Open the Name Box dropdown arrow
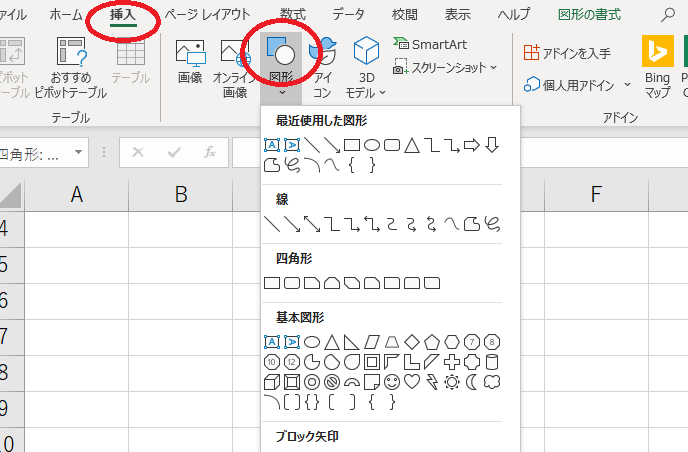The height and width of the screenshot is (452, 688). 79,152
